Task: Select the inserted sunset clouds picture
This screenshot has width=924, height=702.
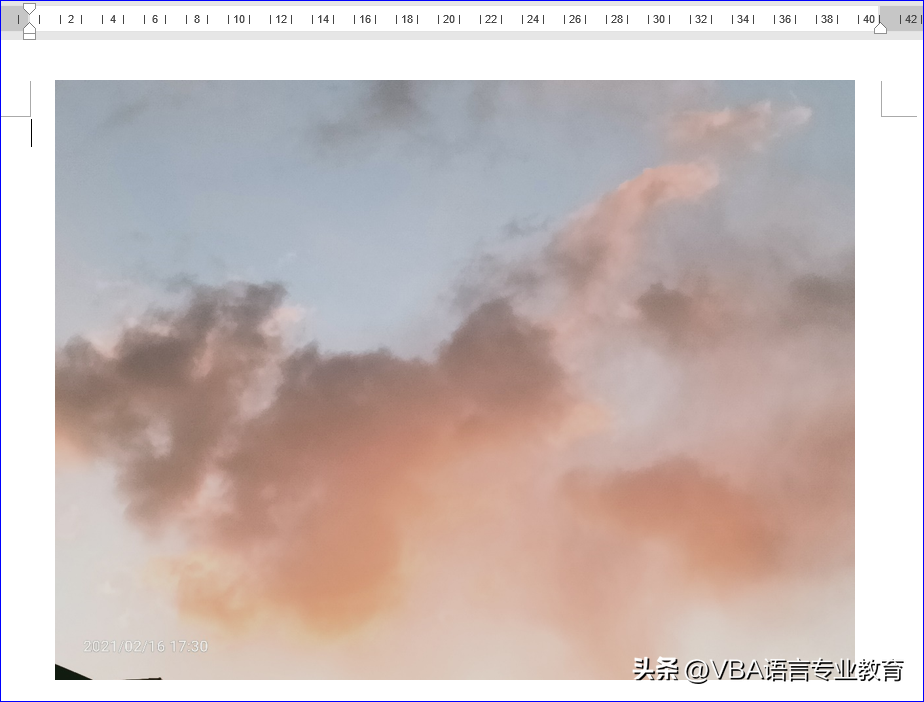Action: 454,380
